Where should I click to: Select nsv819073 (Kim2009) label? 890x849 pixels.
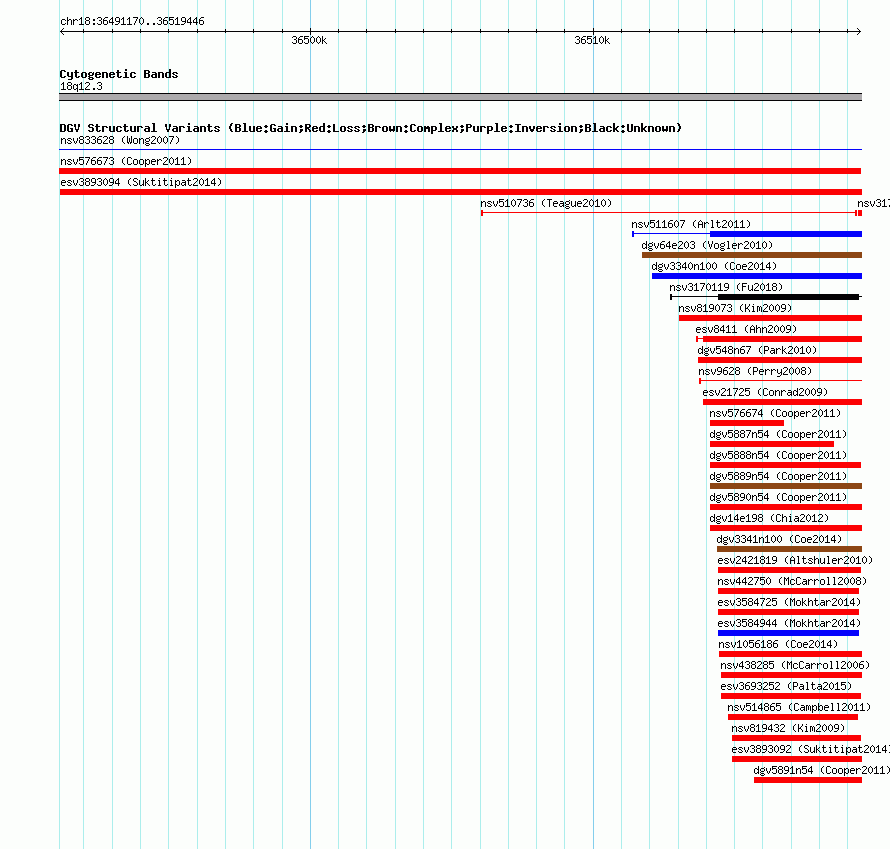(735, 308)
